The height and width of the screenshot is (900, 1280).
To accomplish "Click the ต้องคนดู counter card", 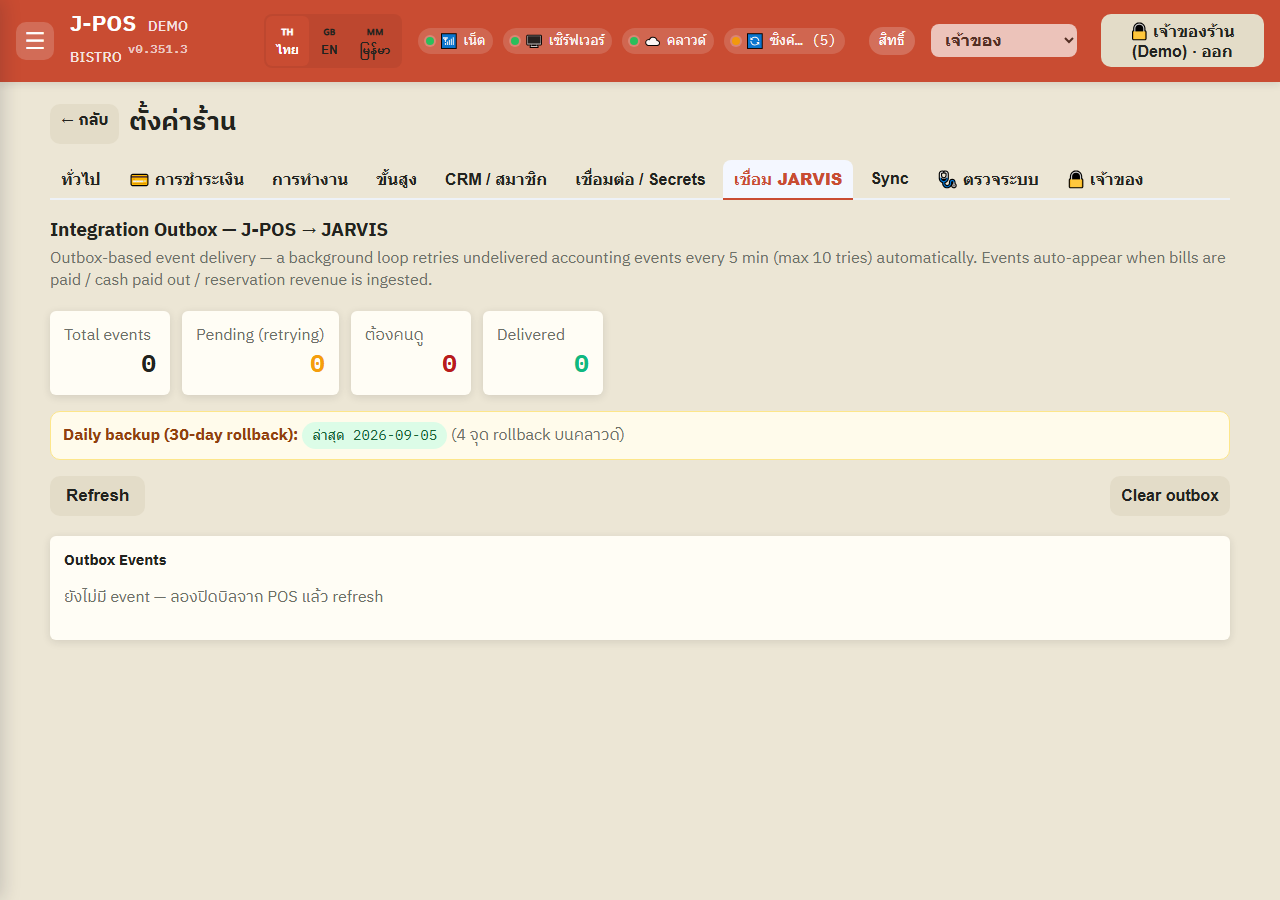I will click(411, 353).
